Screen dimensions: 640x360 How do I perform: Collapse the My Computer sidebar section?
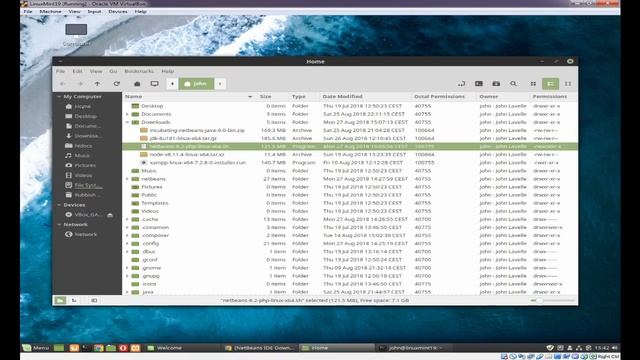[x=59, y=97]
